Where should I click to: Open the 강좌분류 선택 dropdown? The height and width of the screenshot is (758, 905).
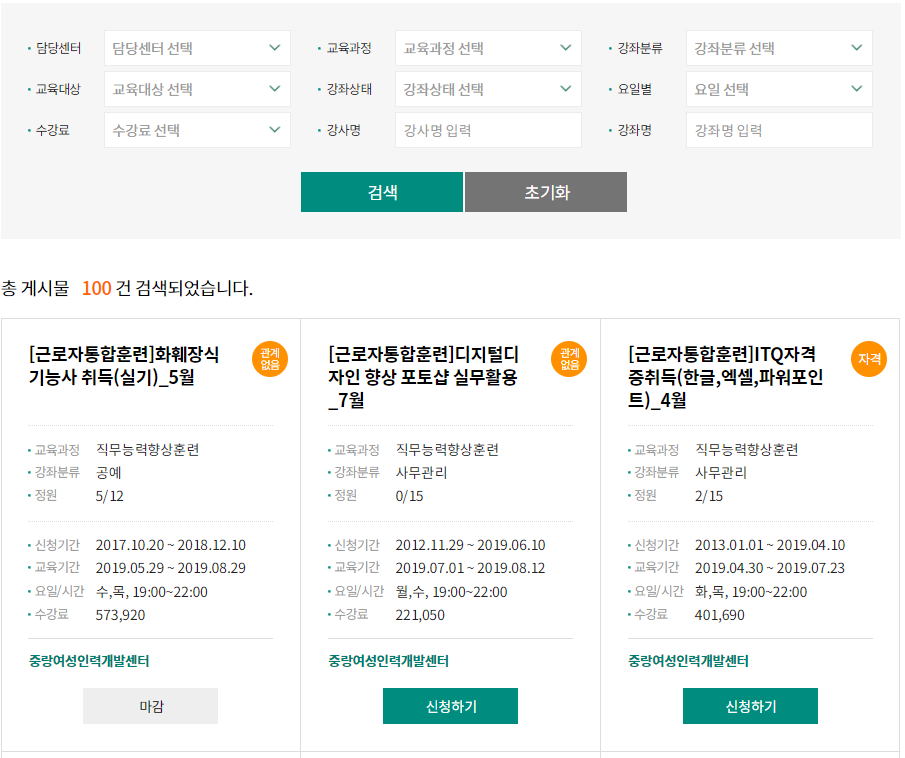[779, 48]
